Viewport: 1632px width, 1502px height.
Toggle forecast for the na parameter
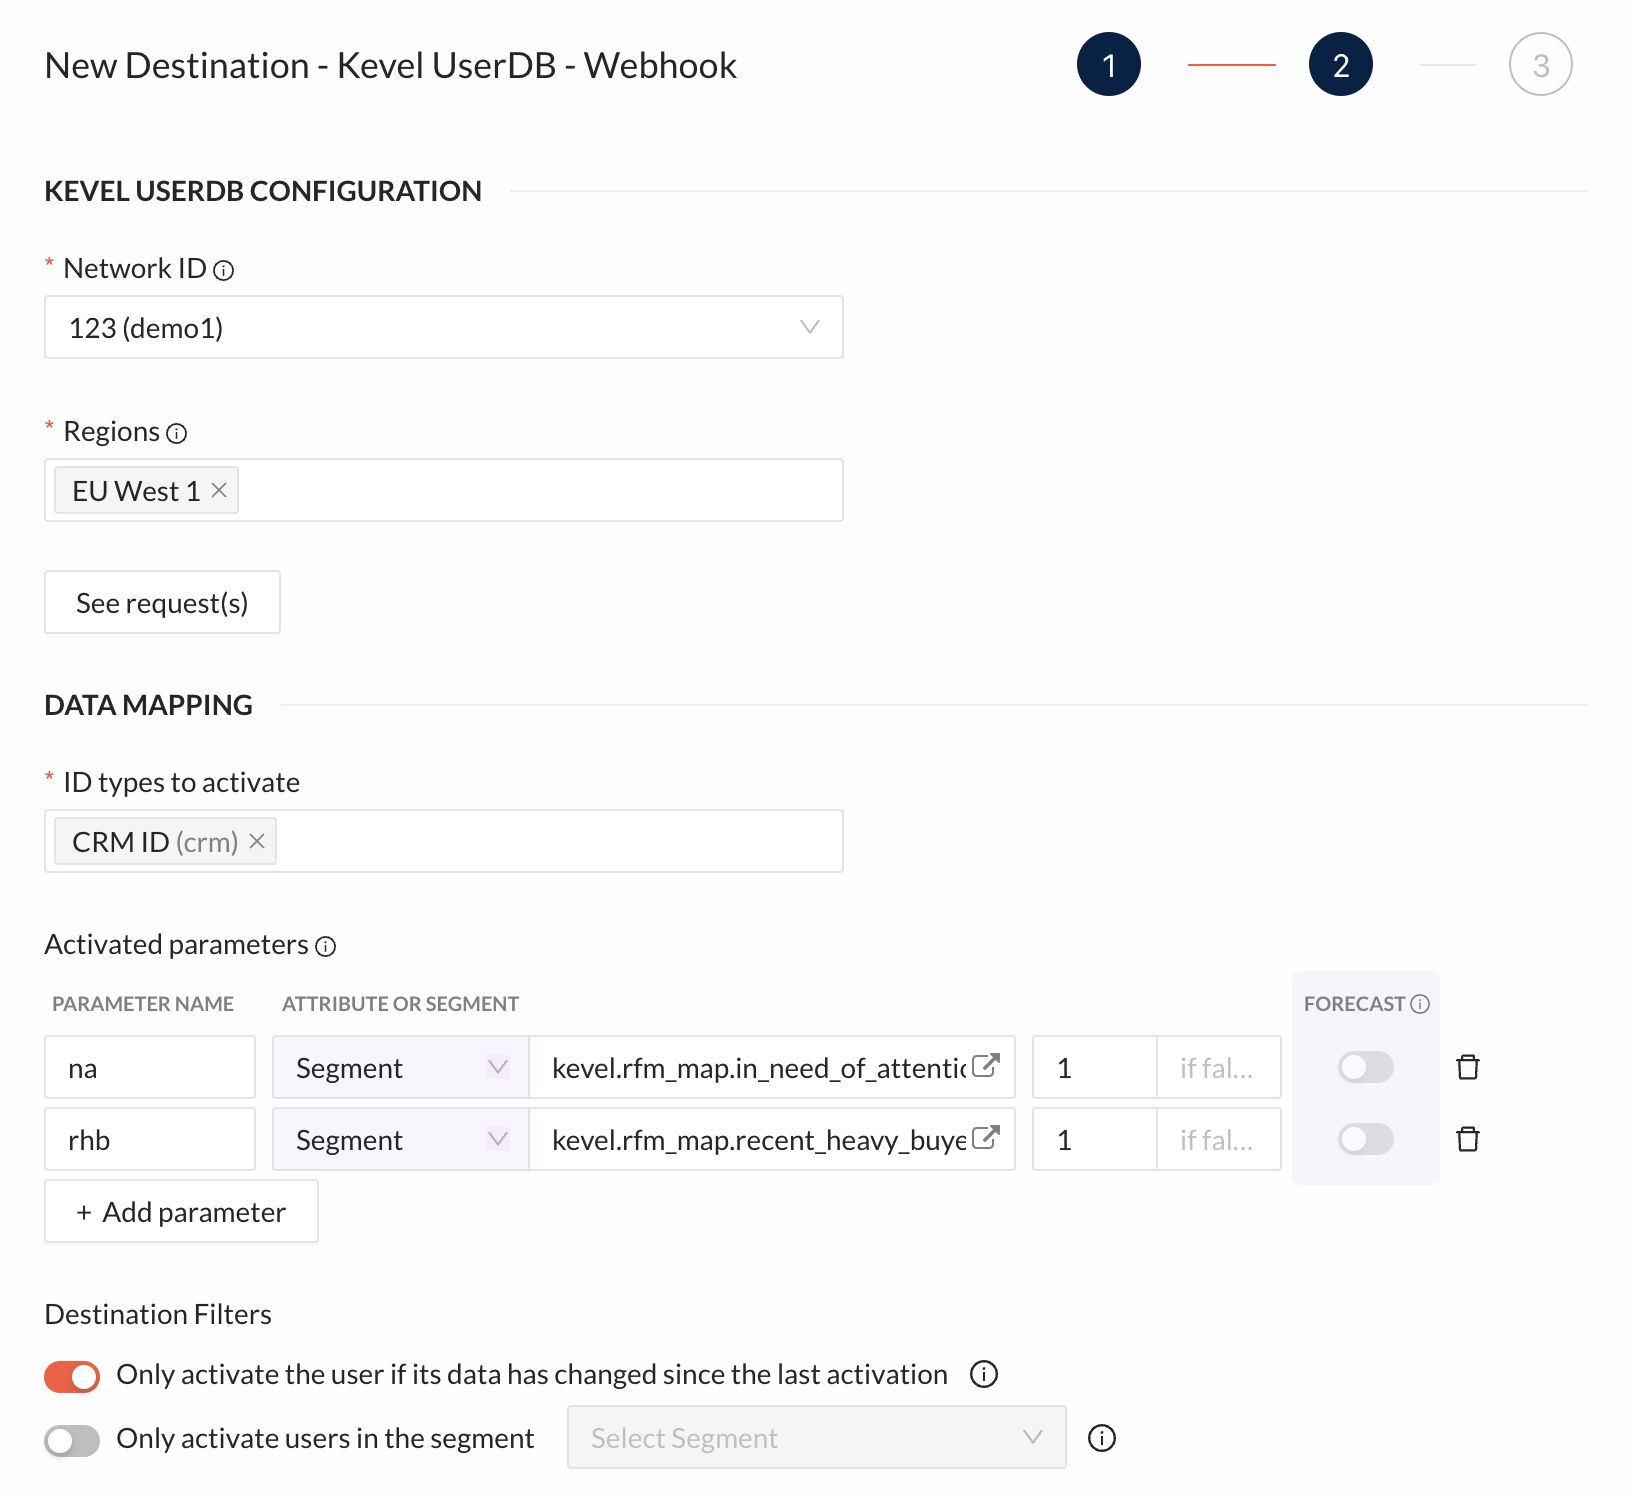[x=1366, y=1067]
